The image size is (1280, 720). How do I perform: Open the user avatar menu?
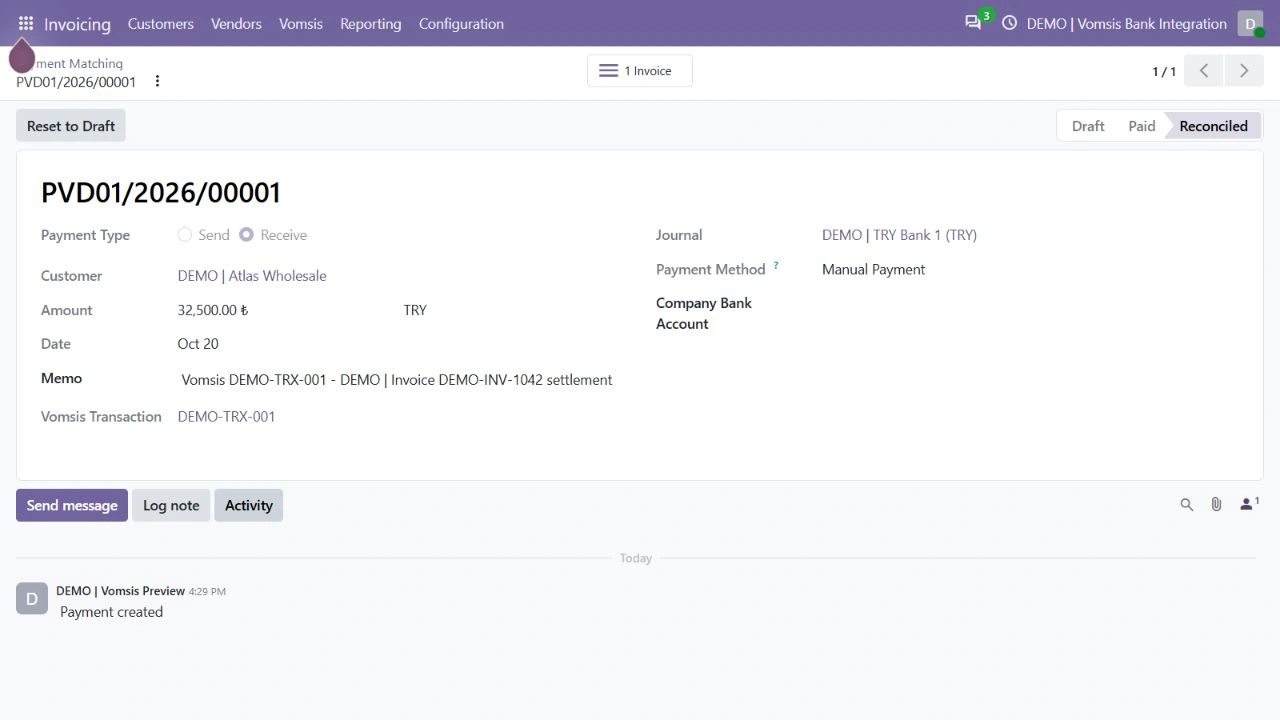tap(1250, 23)
